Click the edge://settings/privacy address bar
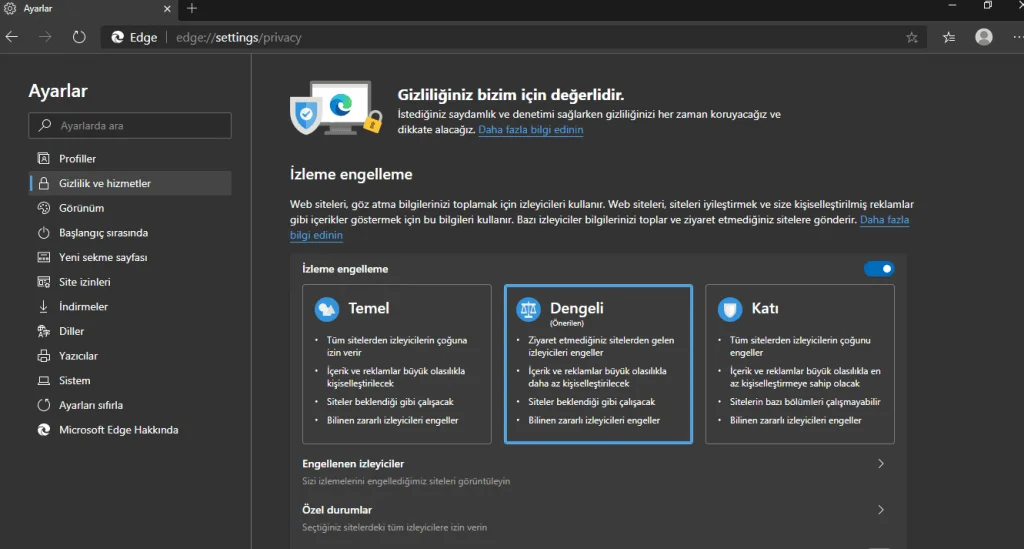Screen dimensions: 1024x549 (500, 37)
